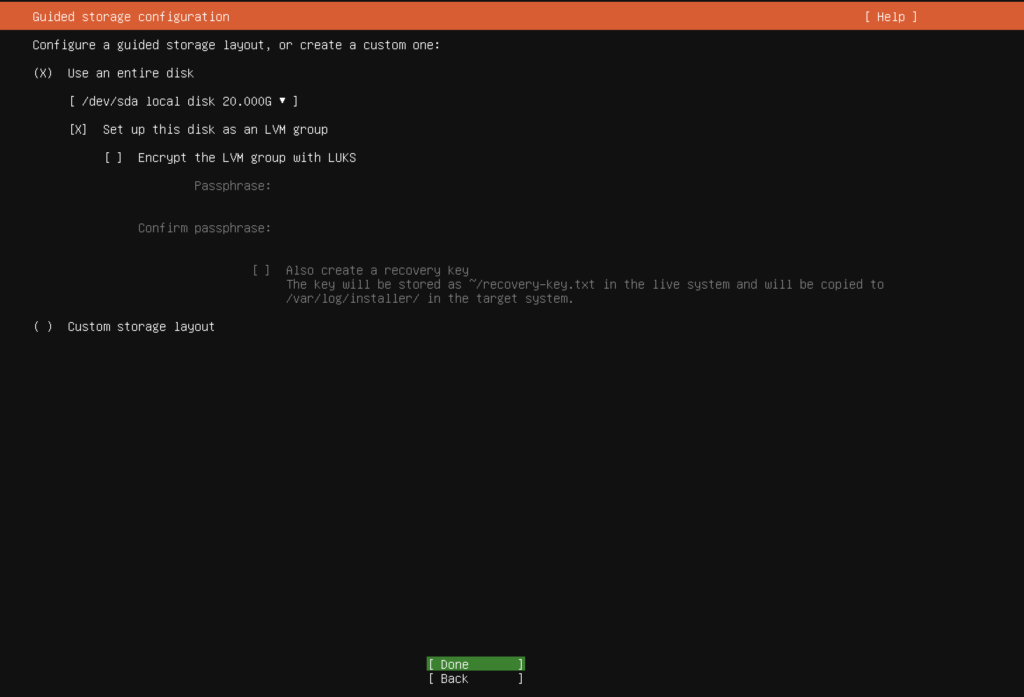The image size is (1024, 697).
Task: Enable the LUKS encryption checkbox
Action: [114, 157]
